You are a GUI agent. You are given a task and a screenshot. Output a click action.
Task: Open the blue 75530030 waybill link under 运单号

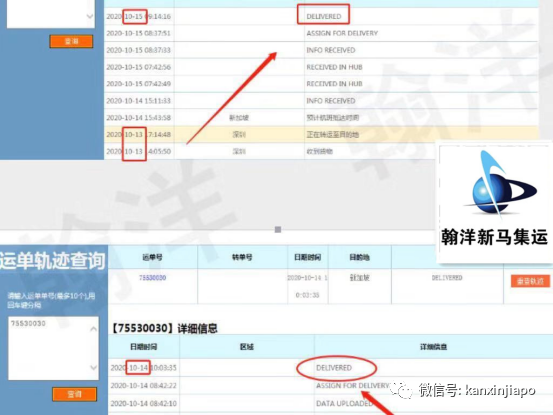tap(152, 278)
